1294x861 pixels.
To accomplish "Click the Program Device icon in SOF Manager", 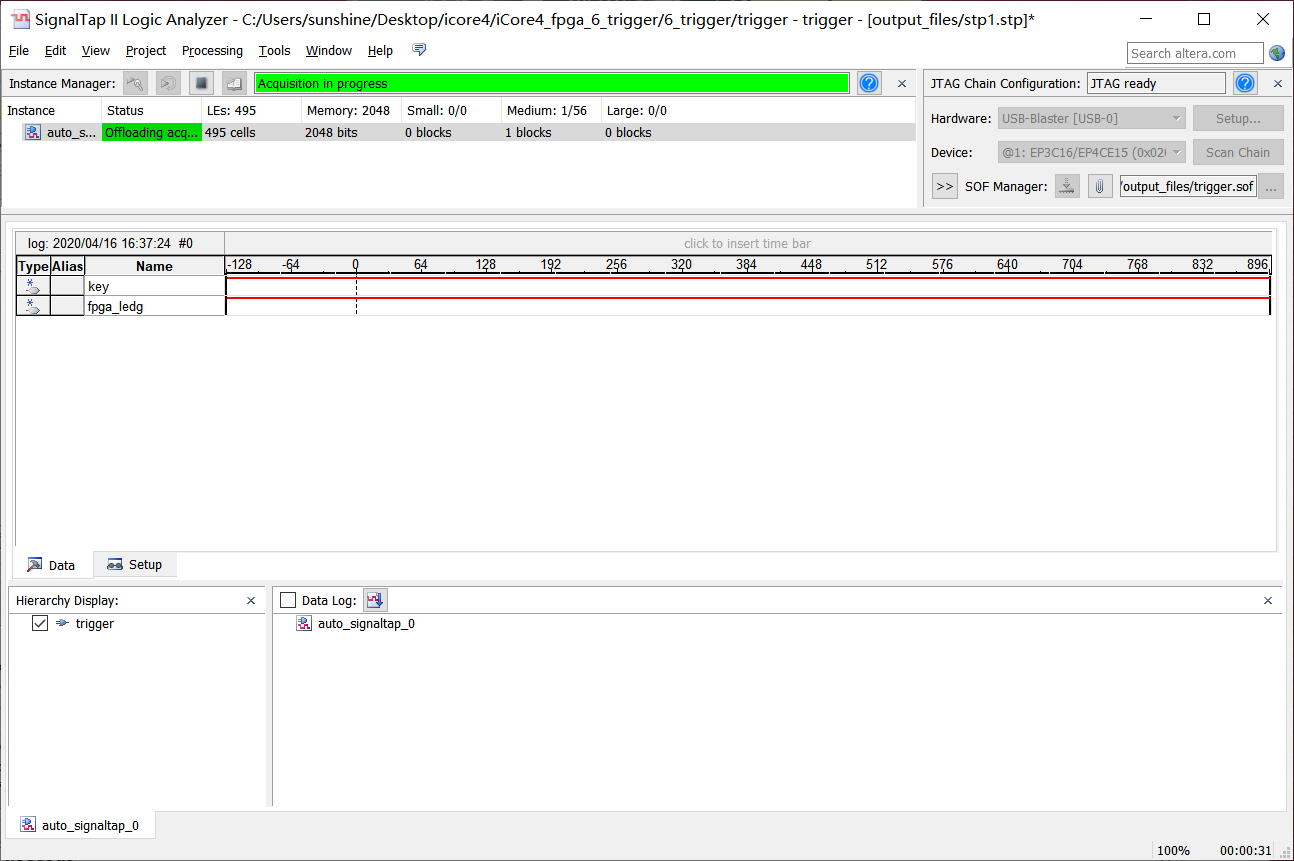I will (x=1068, y=186).
